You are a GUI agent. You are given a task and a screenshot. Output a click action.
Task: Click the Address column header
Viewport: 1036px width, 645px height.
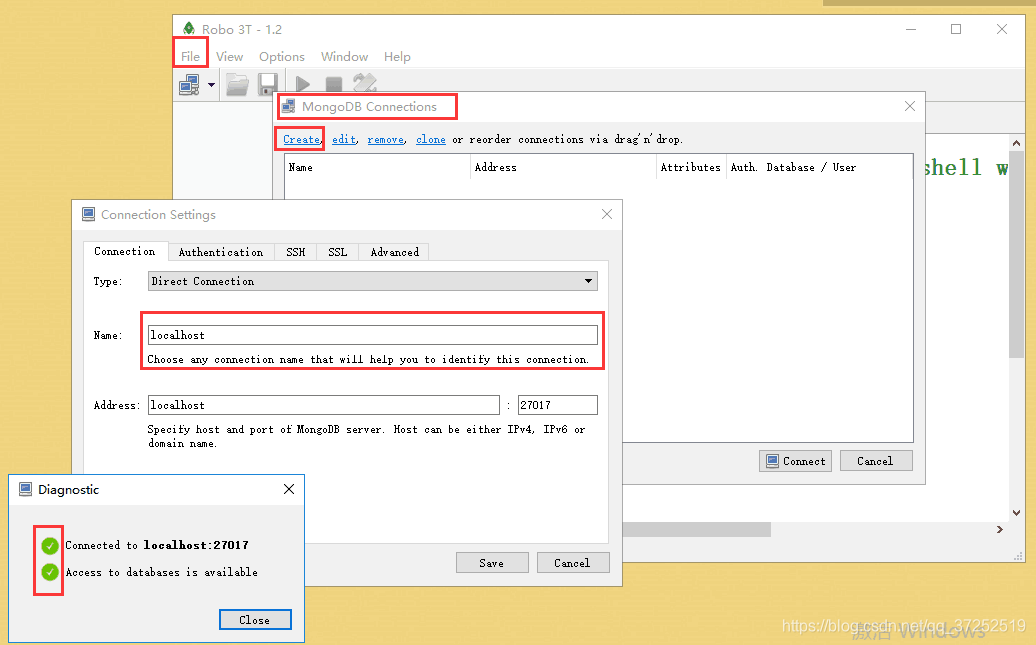click(x=563, y=167)
